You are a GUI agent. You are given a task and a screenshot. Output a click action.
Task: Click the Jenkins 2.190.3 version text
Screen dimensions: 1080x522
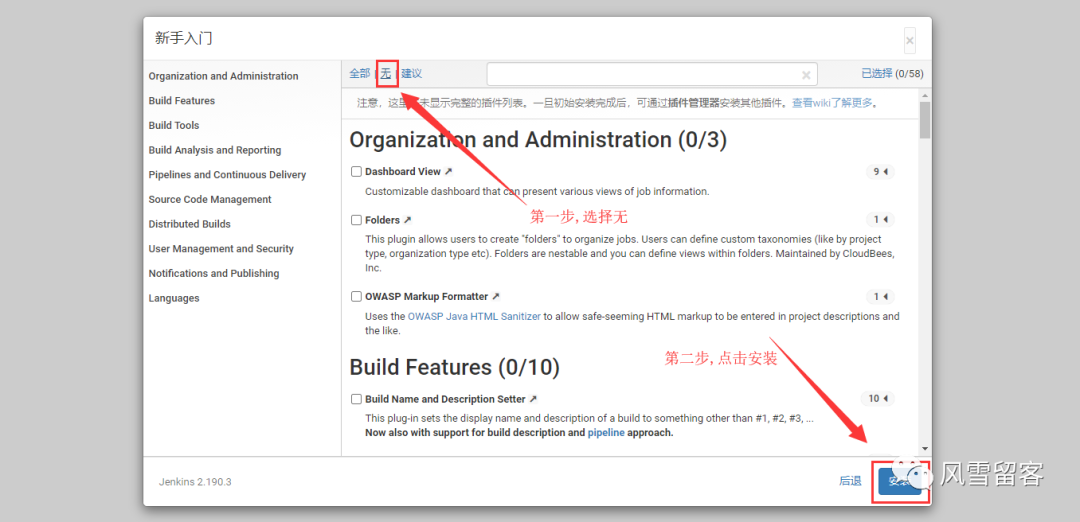coord(195,482)
